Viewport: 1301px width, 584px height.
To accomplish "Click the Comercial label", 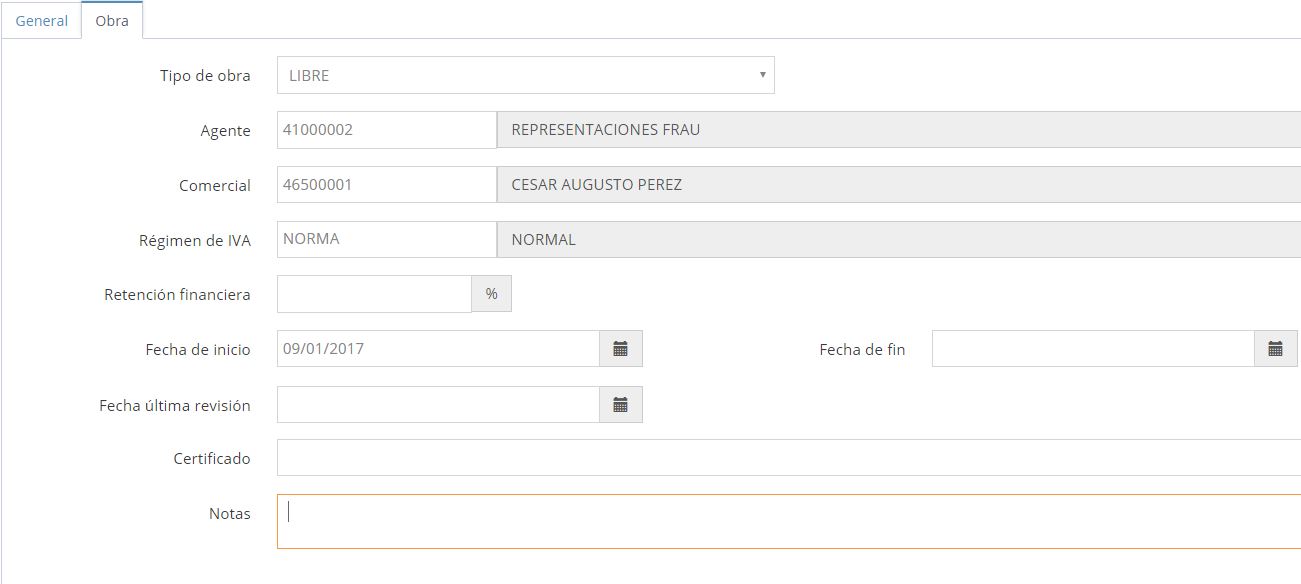I will click(215, 186).
